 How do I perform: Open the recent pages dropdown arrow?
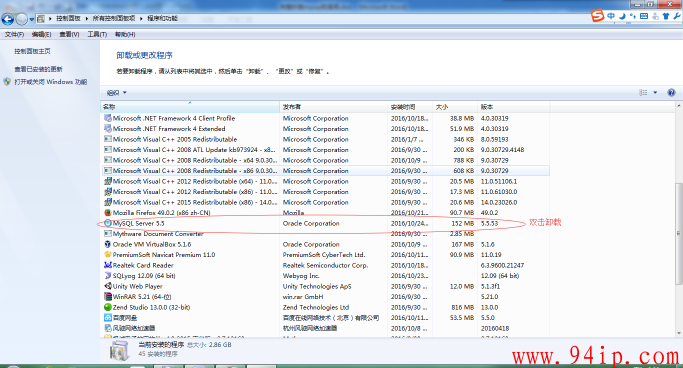coord(31,19)
